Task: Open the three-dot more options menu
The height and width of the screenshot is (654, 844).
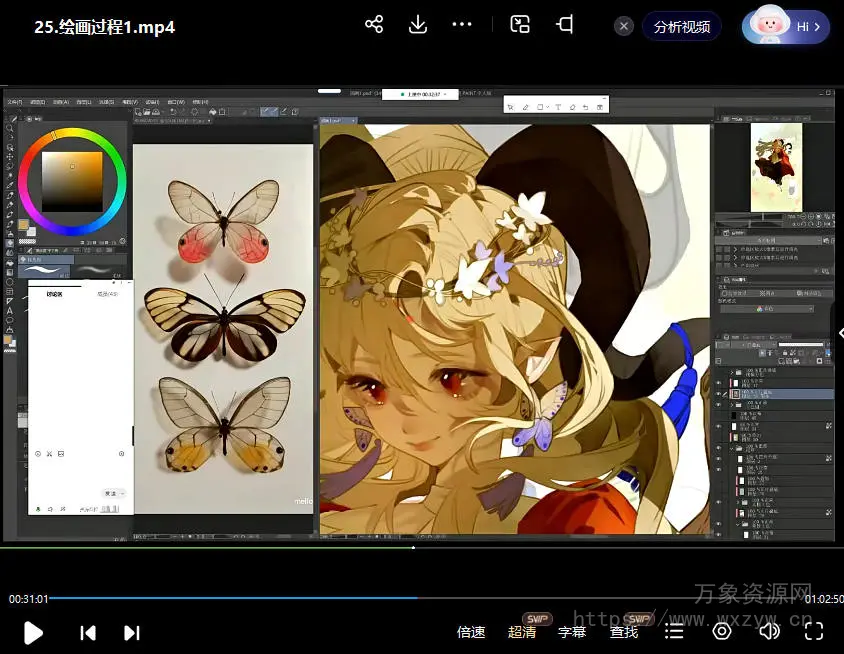Action: click(x=461, y=25)
